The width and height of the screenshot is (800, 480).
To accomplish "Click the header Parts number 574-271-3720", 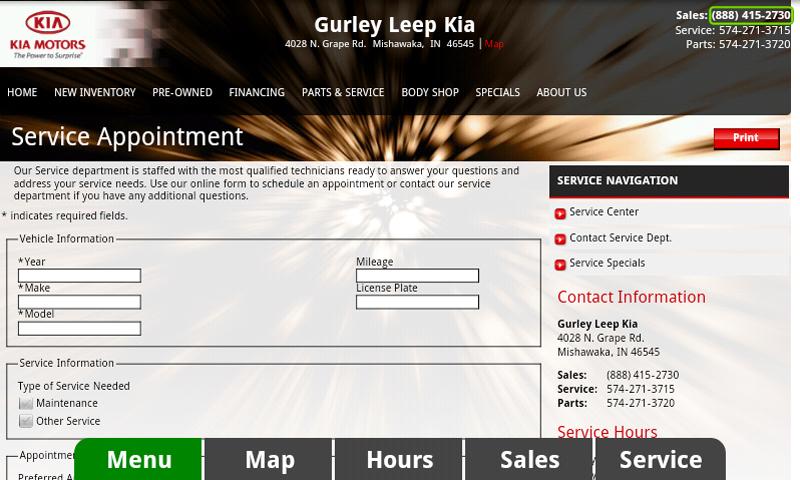I will pyautogui.click(x=755, y=44).
